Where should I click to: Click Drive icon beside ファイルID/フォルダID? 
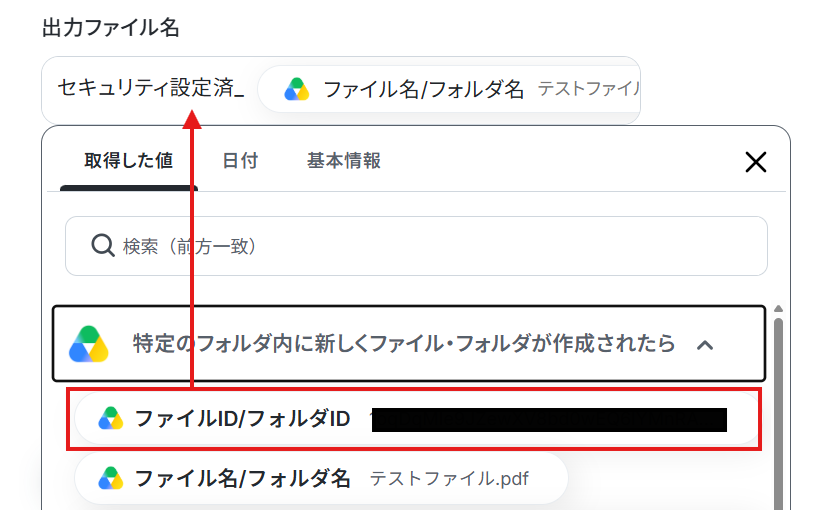[x=110, y=419]
